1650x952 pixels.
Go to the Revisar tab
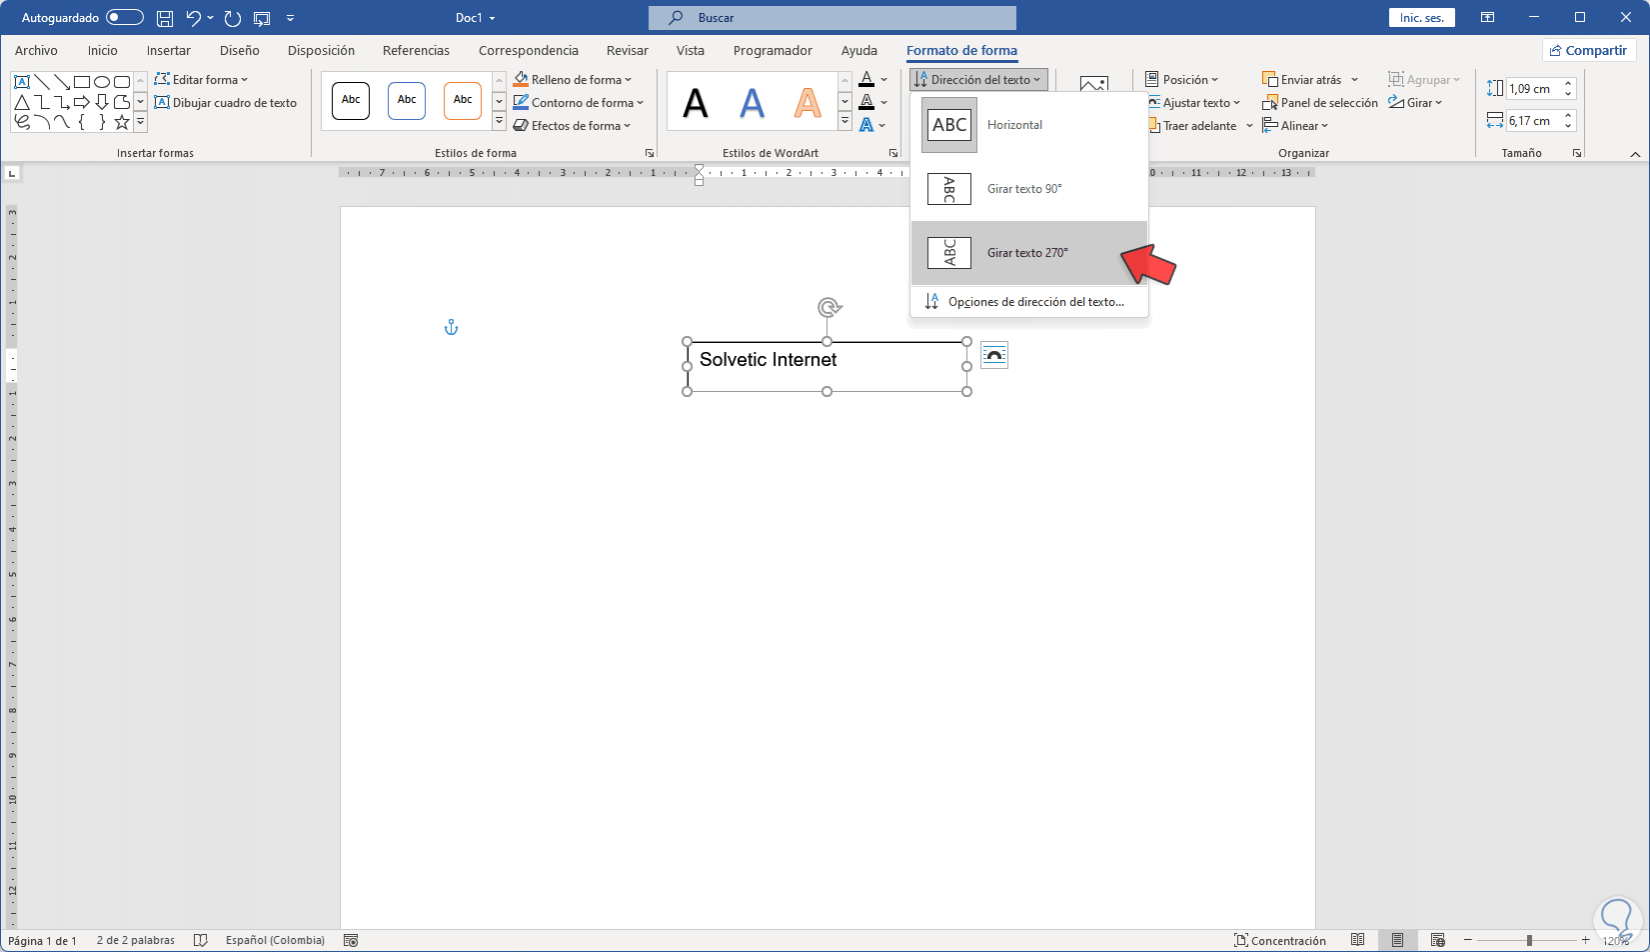(x=627, y=50)
